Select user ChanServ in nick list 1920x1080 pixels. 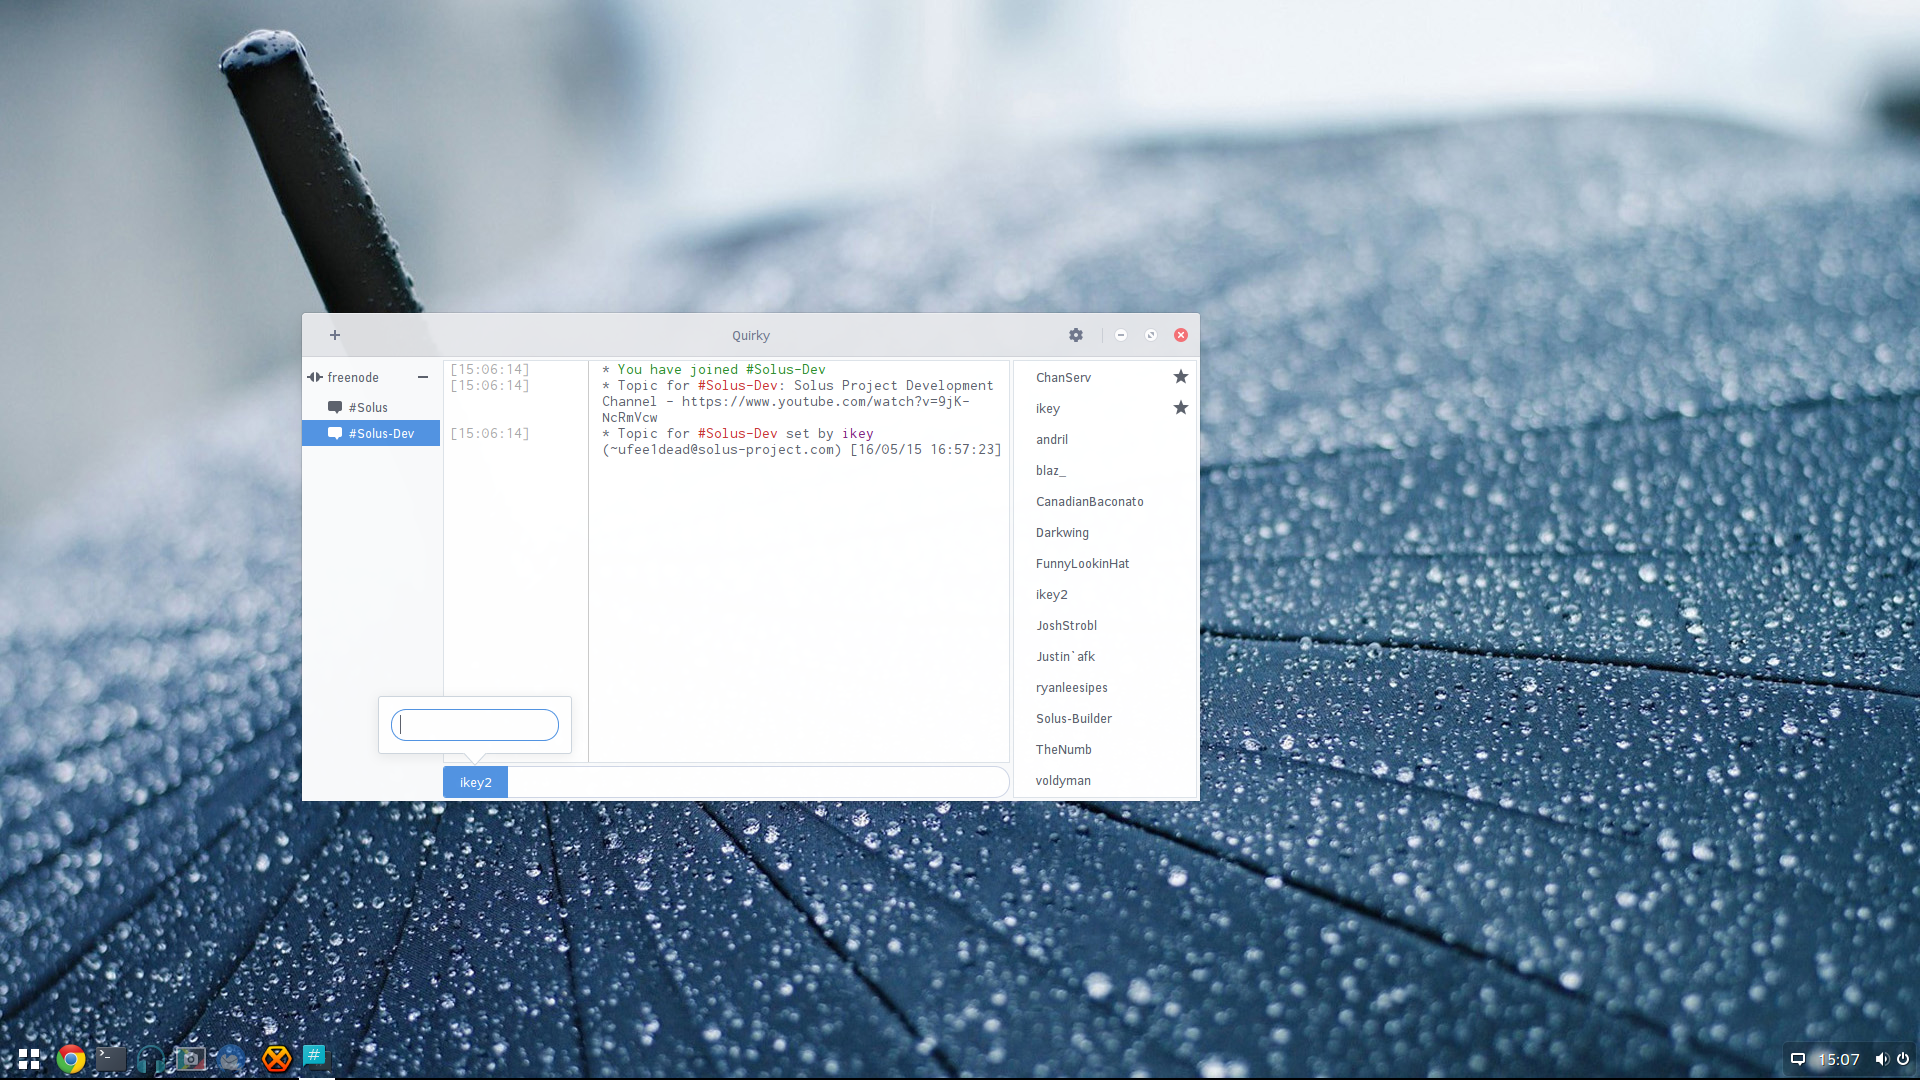click(x=1106, y=377)
